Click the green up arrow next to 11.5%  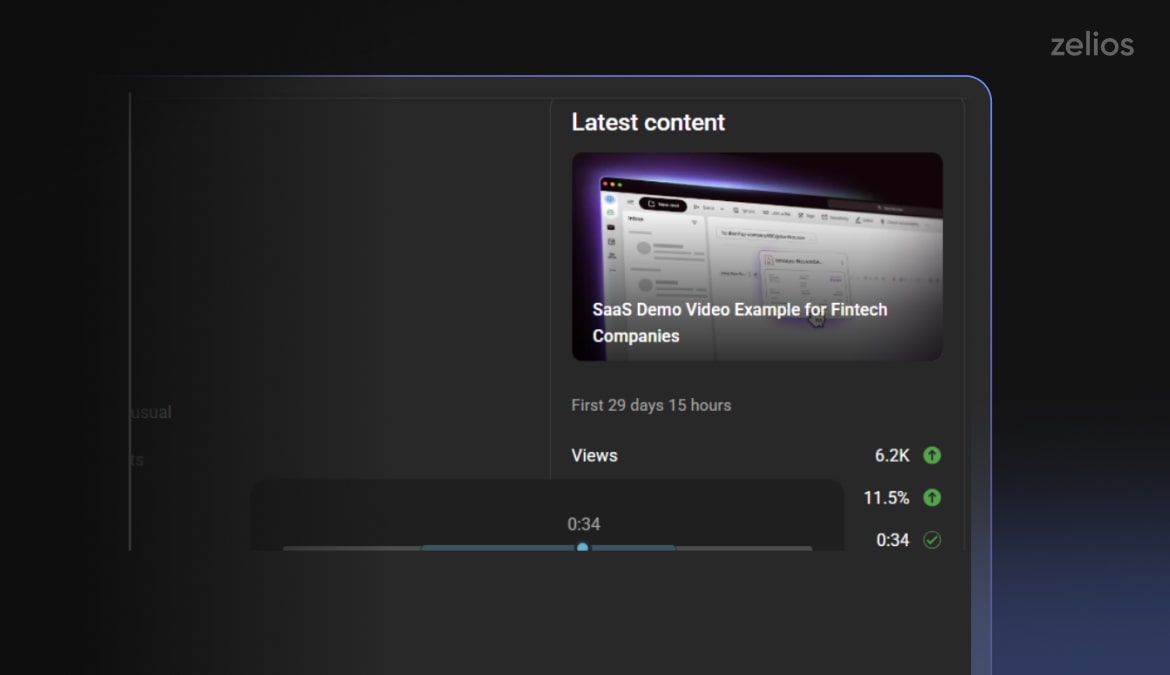pyautogui.click(x=930, y=497)
